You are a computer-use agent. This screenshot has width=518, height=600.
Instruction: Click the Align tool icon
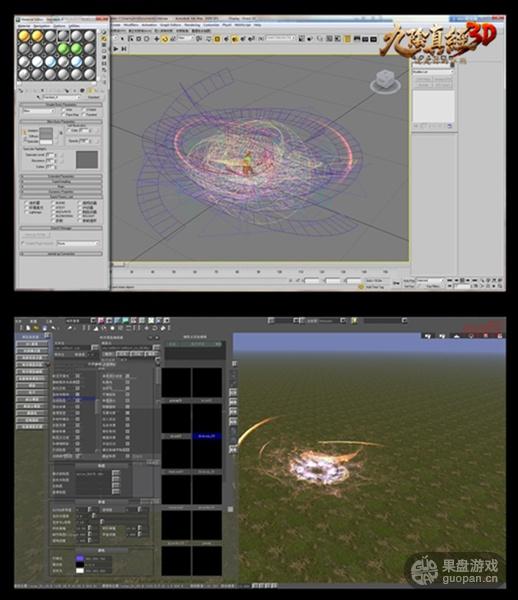tap(310, 39)
